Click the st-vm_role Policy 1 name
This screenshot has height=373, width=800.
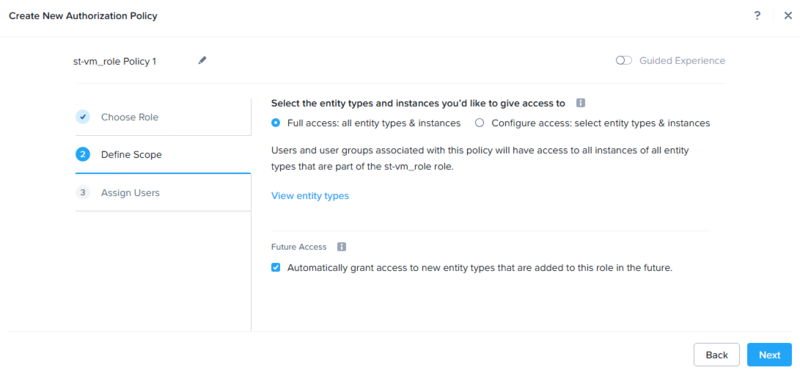115,62
